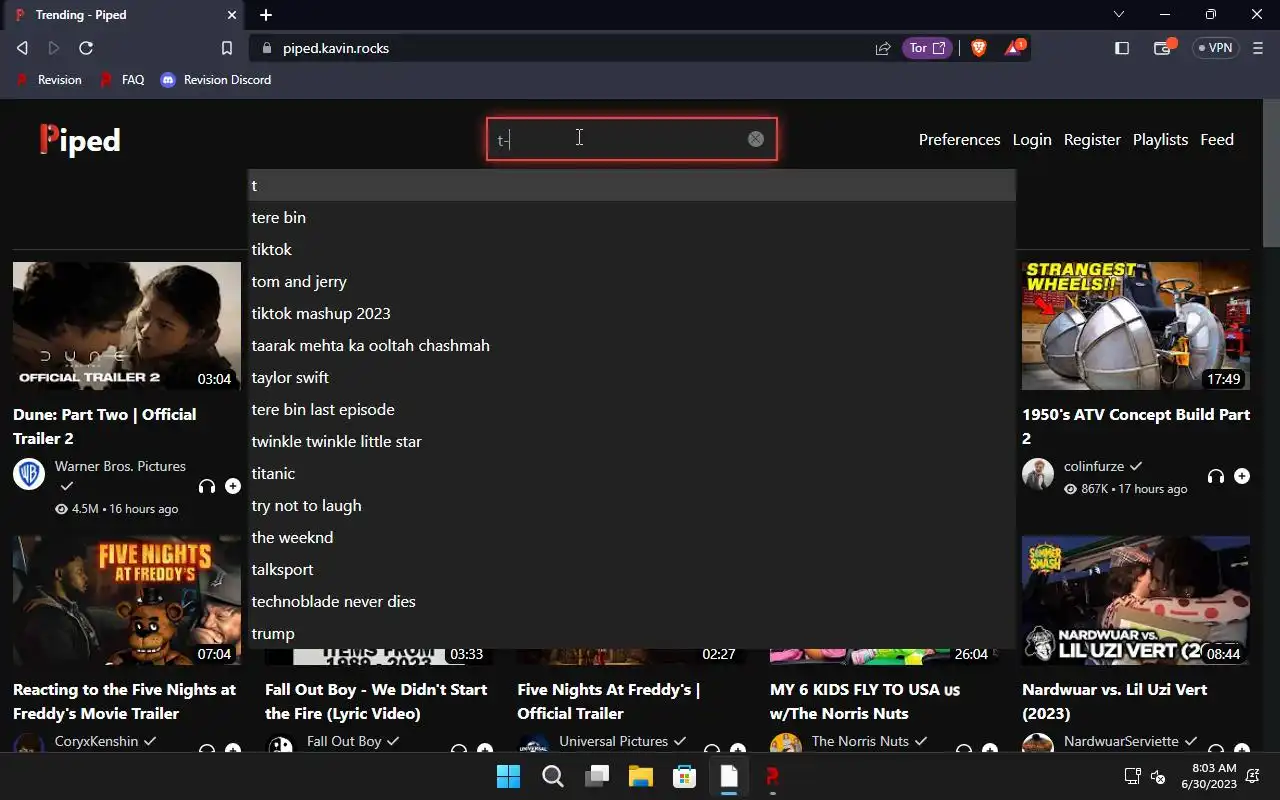Open Preferences page
Image resolution: width=1280 pixels, height=800 pixels.
click(959, 140)
